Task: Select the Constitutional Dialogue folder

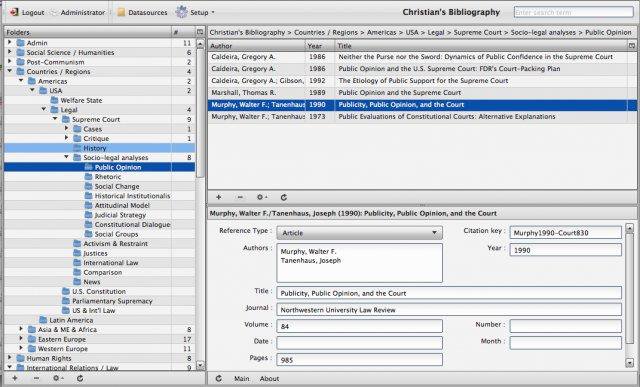Action: [x=132, y=224]
